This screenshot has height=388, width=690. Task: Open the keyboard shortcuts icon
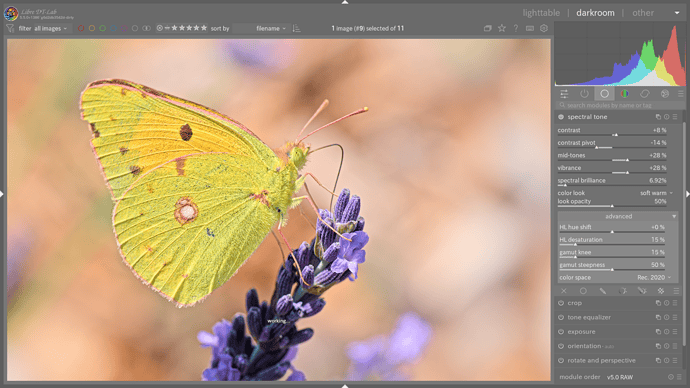(x=530, y=28)
